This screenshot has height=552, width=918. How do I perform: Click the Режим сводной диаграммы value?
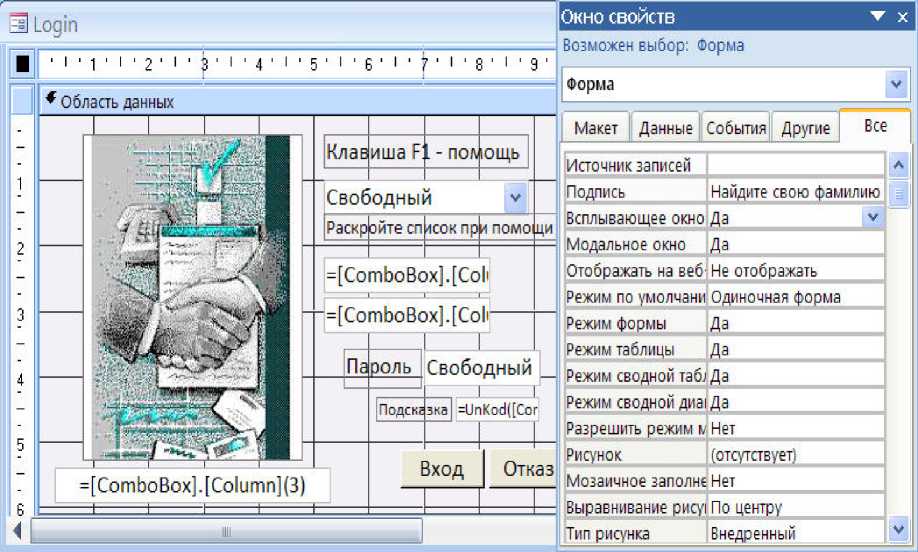[796, 402]
